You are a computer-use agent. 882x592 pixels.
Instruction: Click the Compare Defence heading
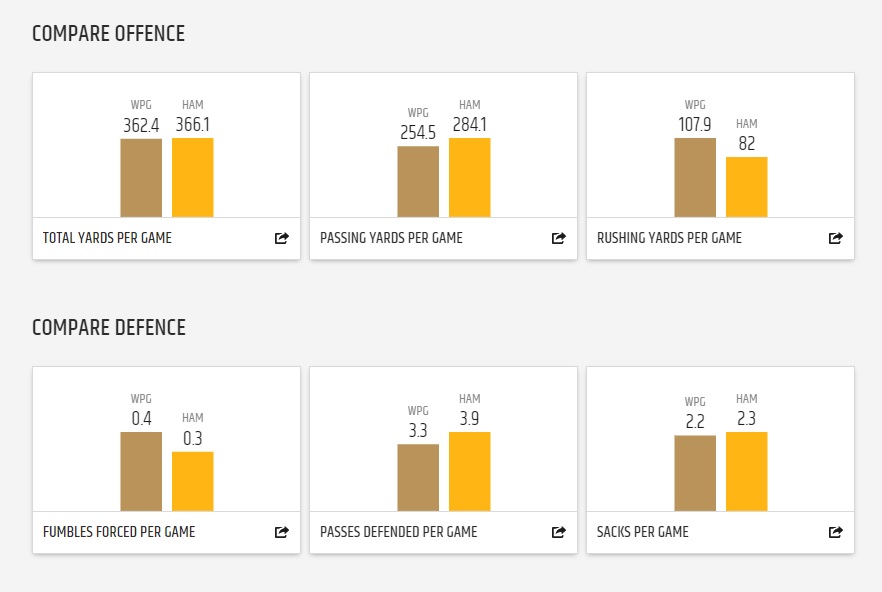pyautogui.click(x=108, y=327)
